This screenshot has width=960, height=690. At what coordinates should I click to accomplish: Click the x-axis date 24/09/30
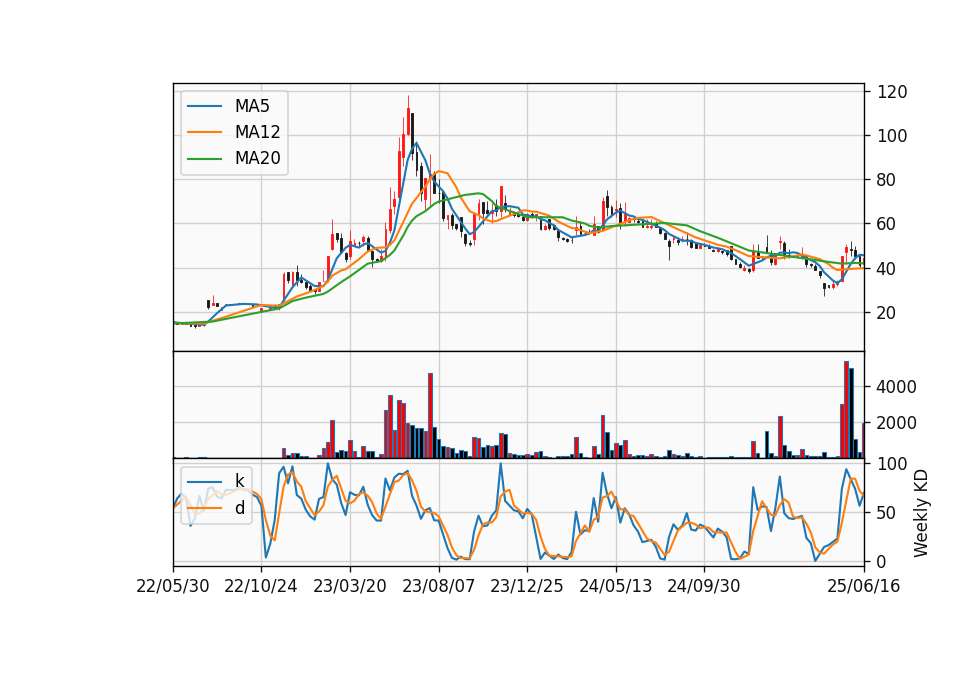point(703,586)
